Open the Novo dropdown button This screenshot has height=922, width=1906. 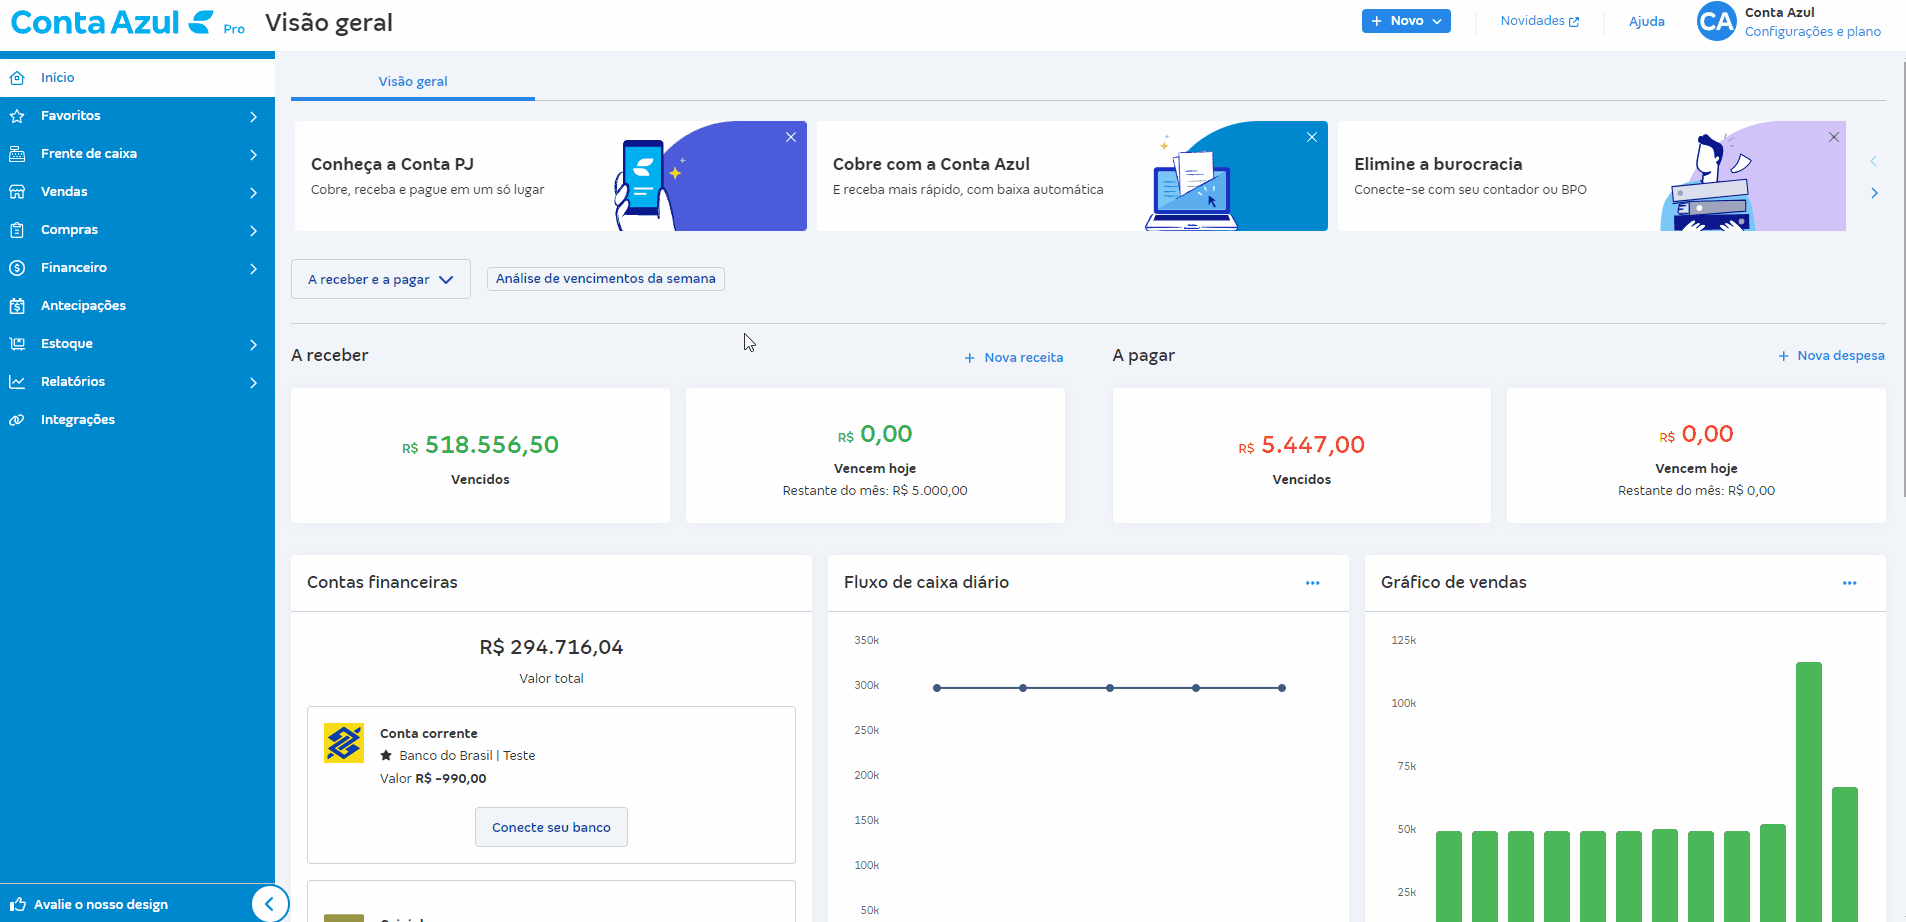pyautogui.click(x=1406, y=21)
